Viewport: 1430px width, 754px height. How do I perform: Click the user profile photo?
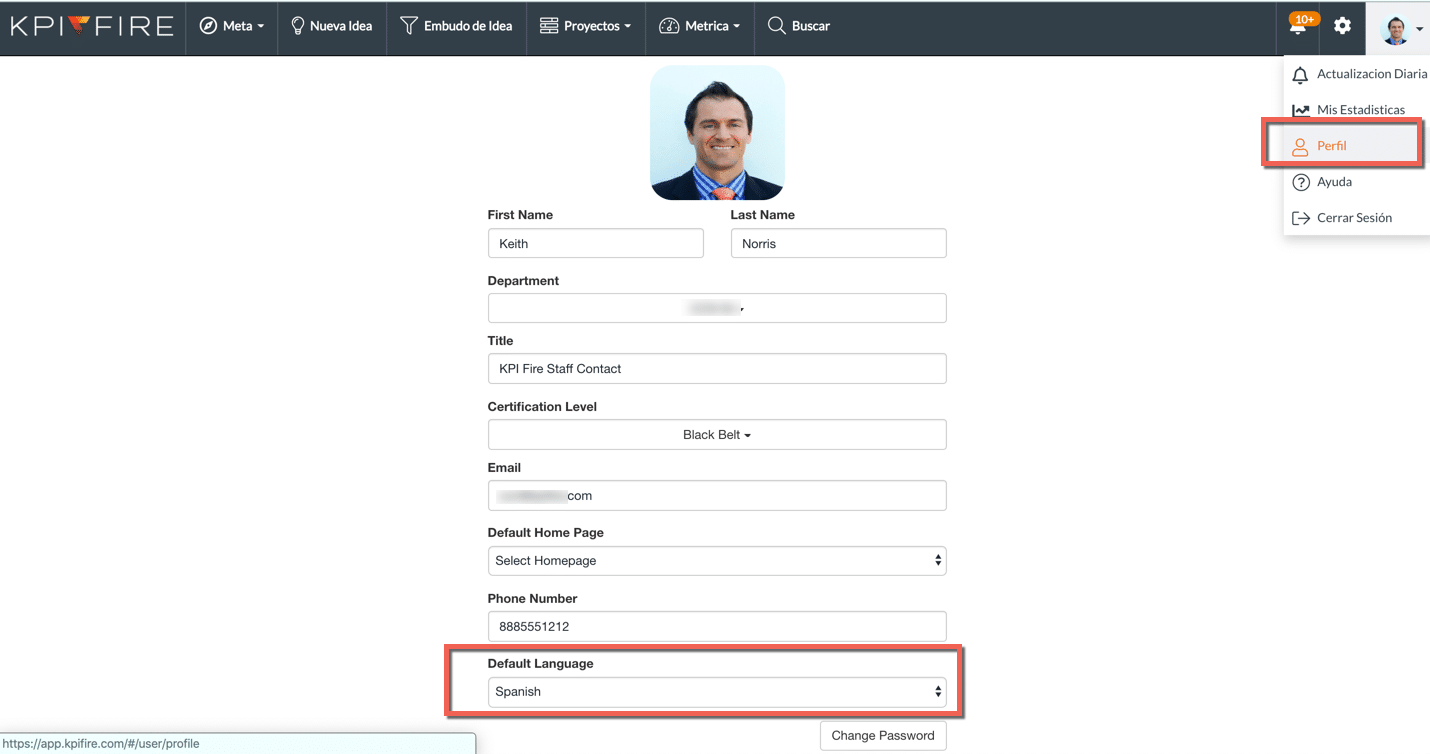tap(716, 131)
